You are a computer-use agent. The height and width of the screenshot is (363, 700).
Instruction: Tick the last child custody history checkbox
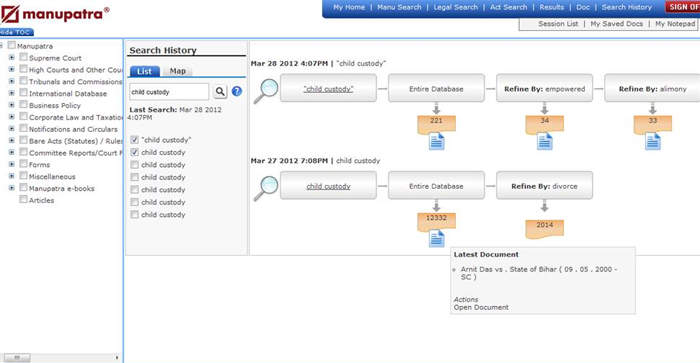coord(134,214)
